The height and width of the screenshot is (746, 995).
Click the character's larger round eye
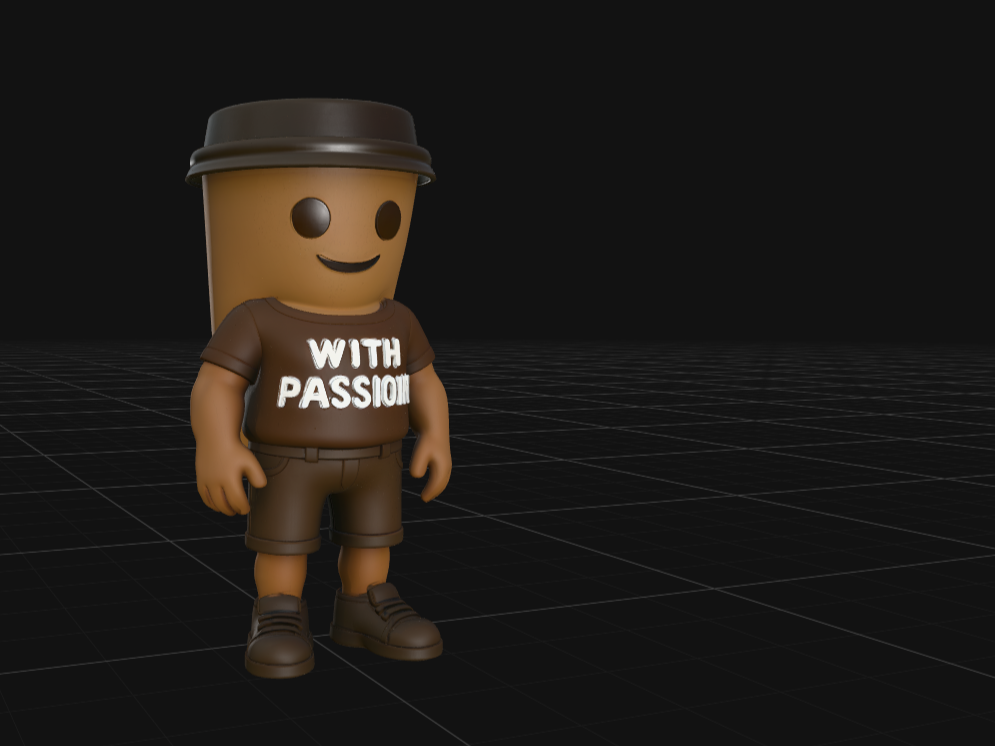(311, 218)
